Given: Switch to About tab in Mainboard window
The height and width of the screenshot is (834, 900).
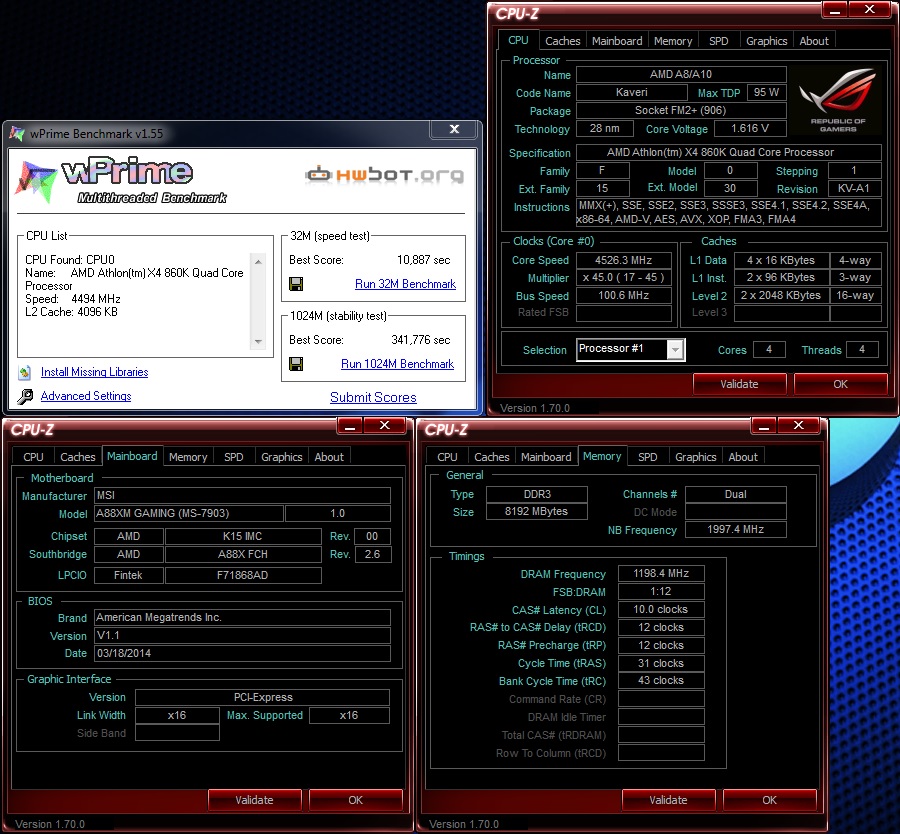Looking at the screenshot, I should click(329, 457).
